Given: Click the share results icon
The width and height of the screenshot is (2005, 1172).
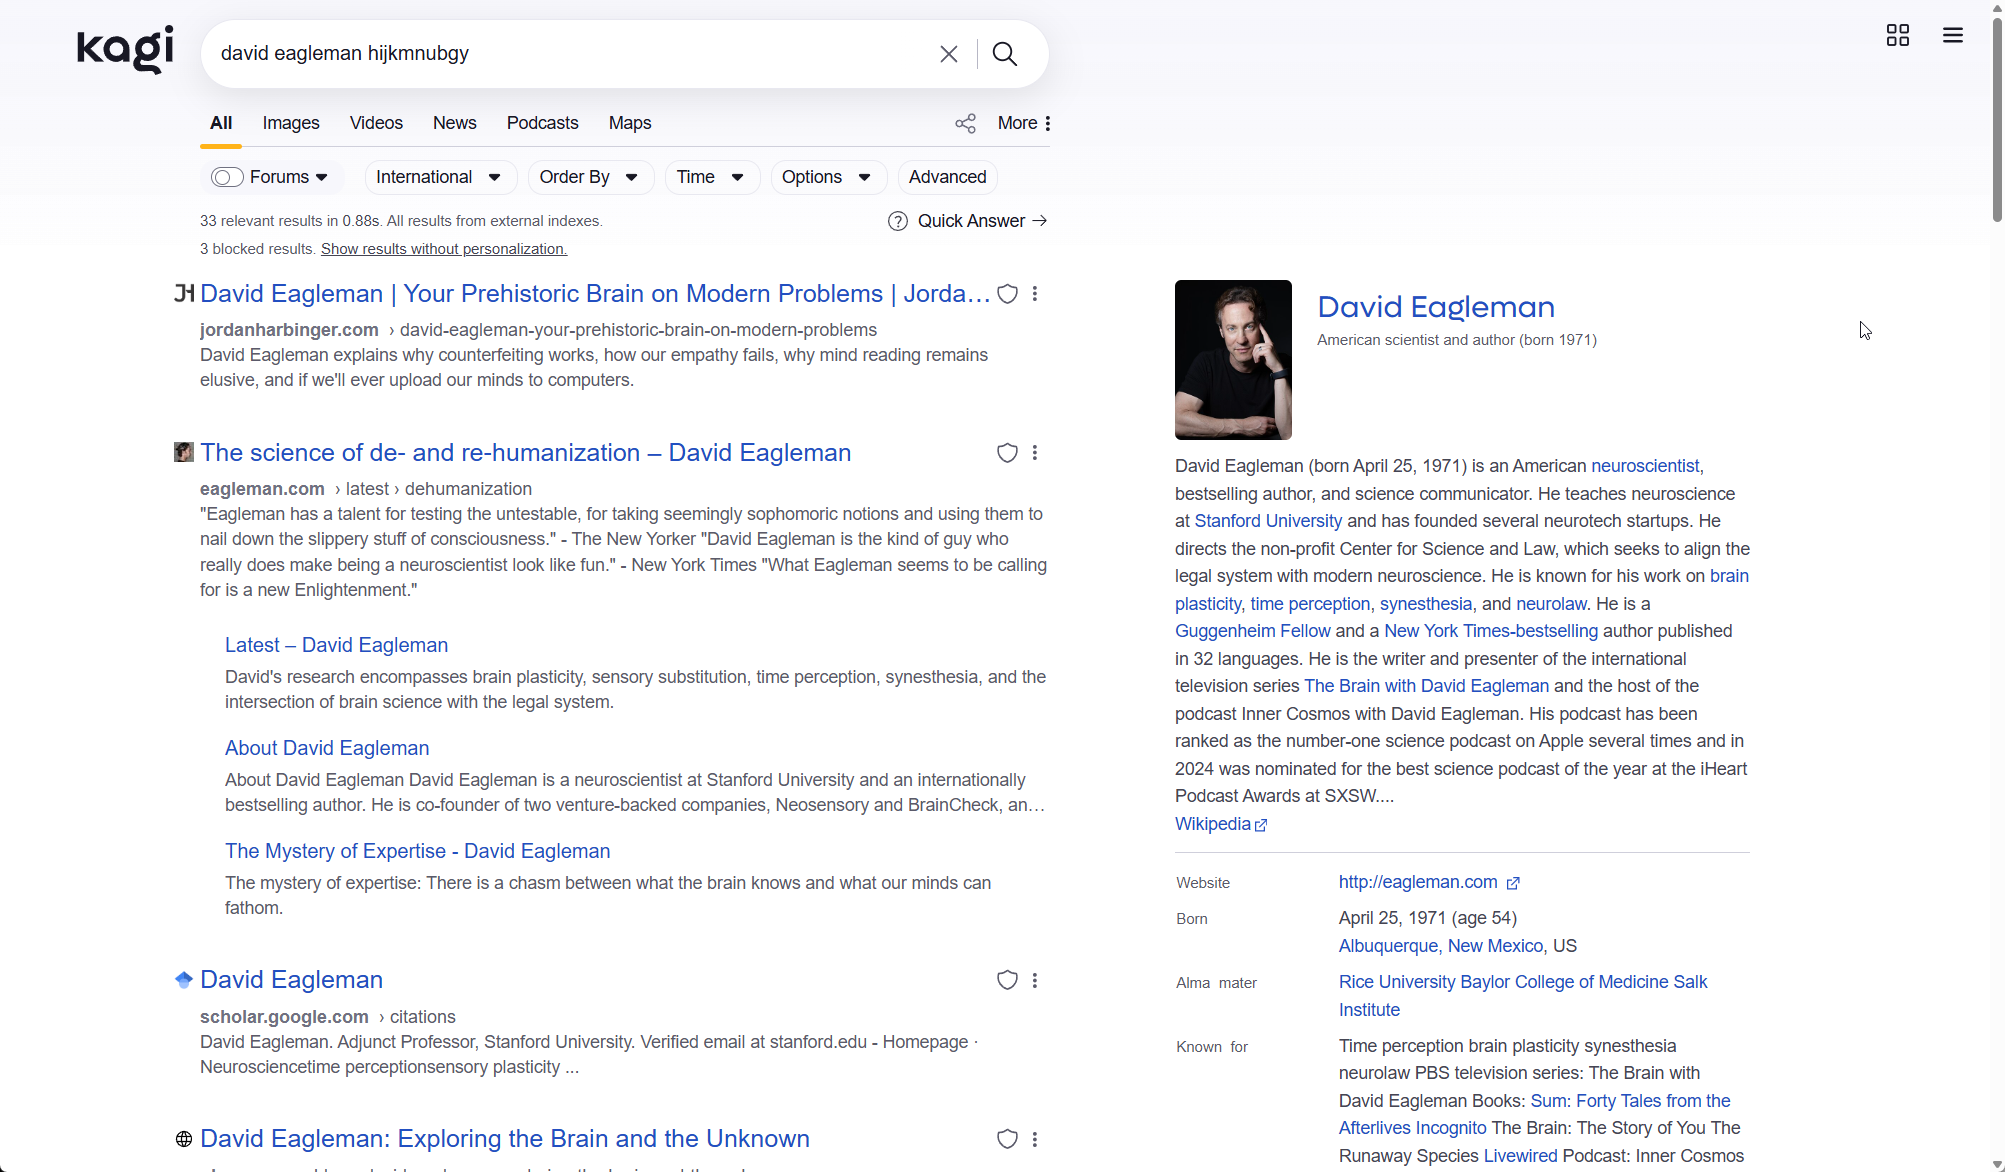Looking at the screenshot, I should tap(965, 124).
